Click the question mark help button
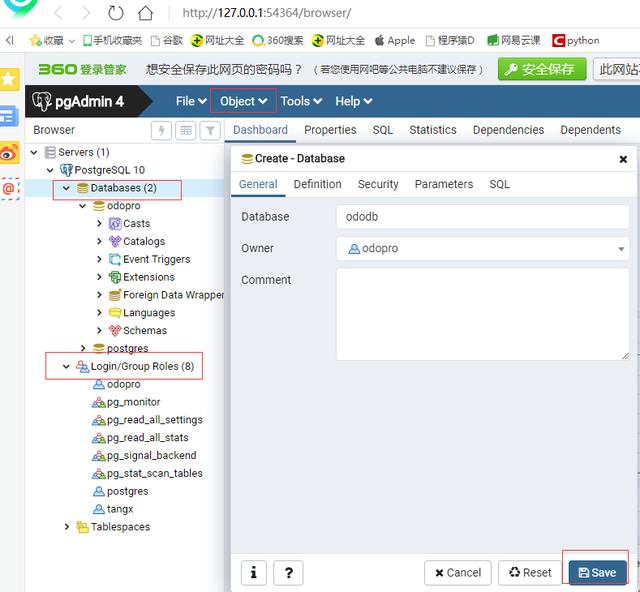 288,572
